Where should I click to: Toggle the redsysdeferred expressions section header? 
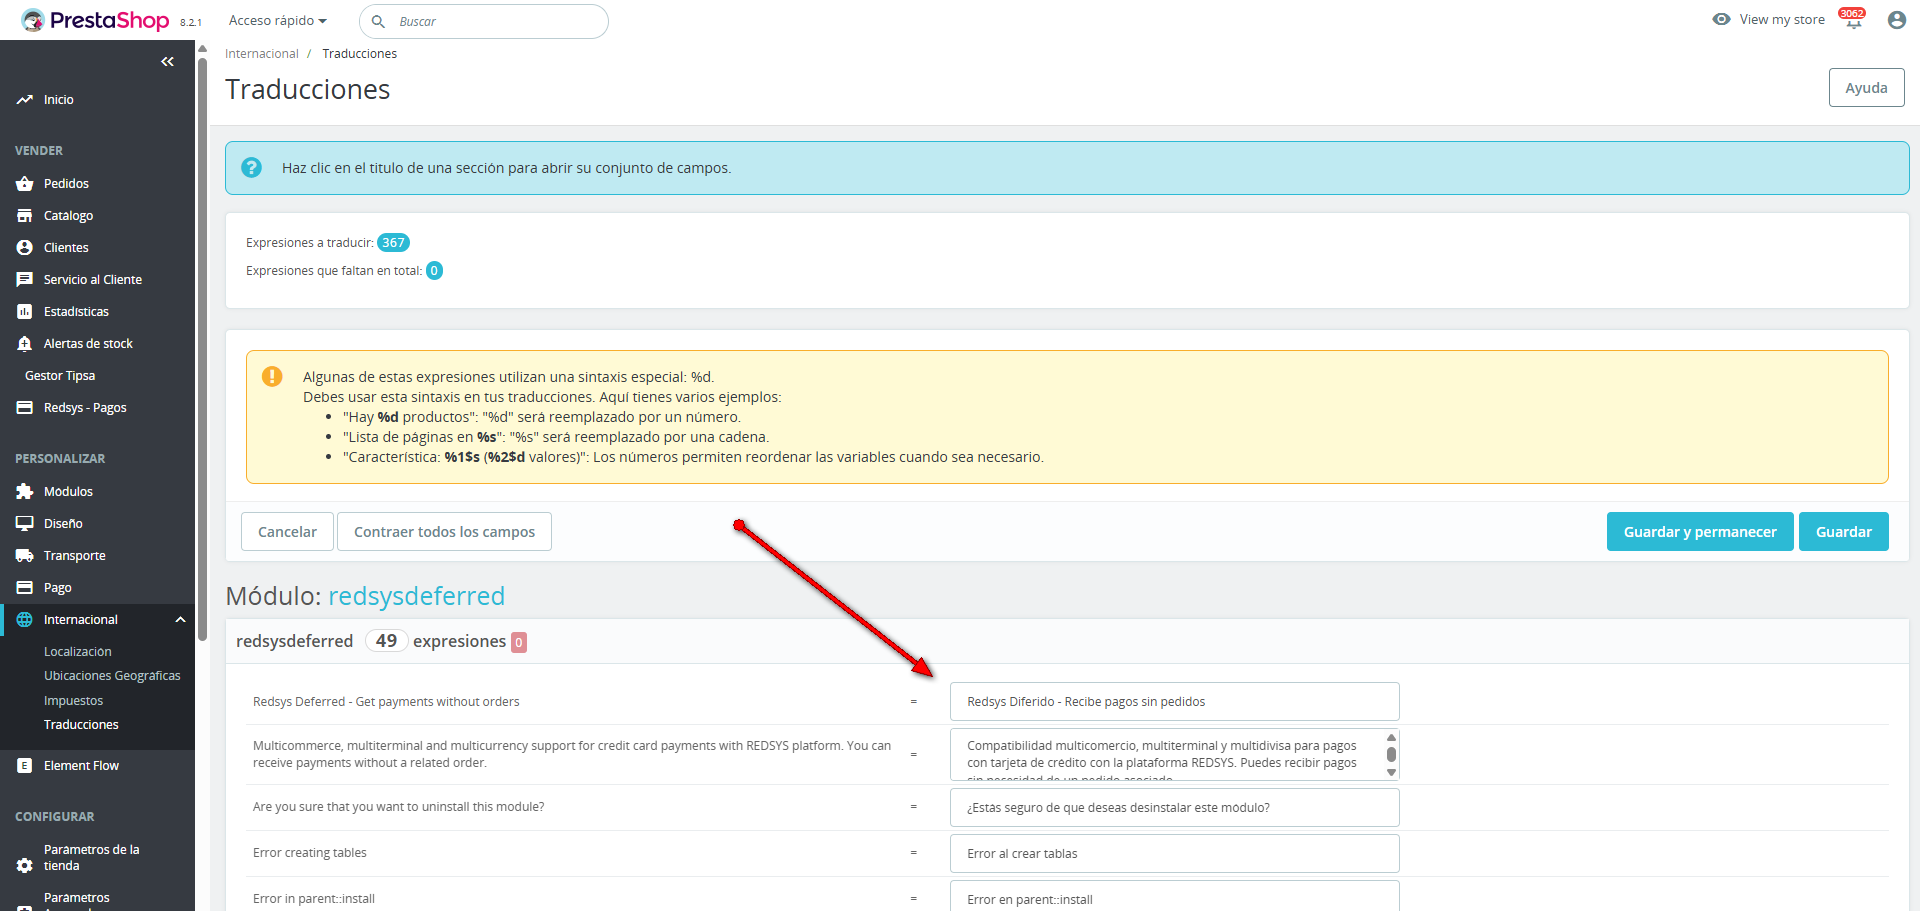pyautogui.click(x=1067, y=641)
